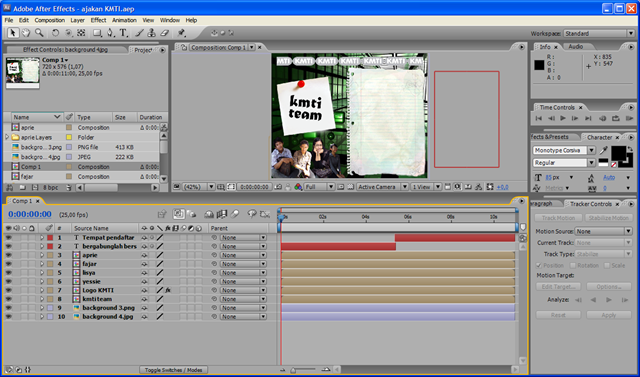Click the red label of layer 1
The width and height of the screenshot is (640, 377).
point(50,237)
